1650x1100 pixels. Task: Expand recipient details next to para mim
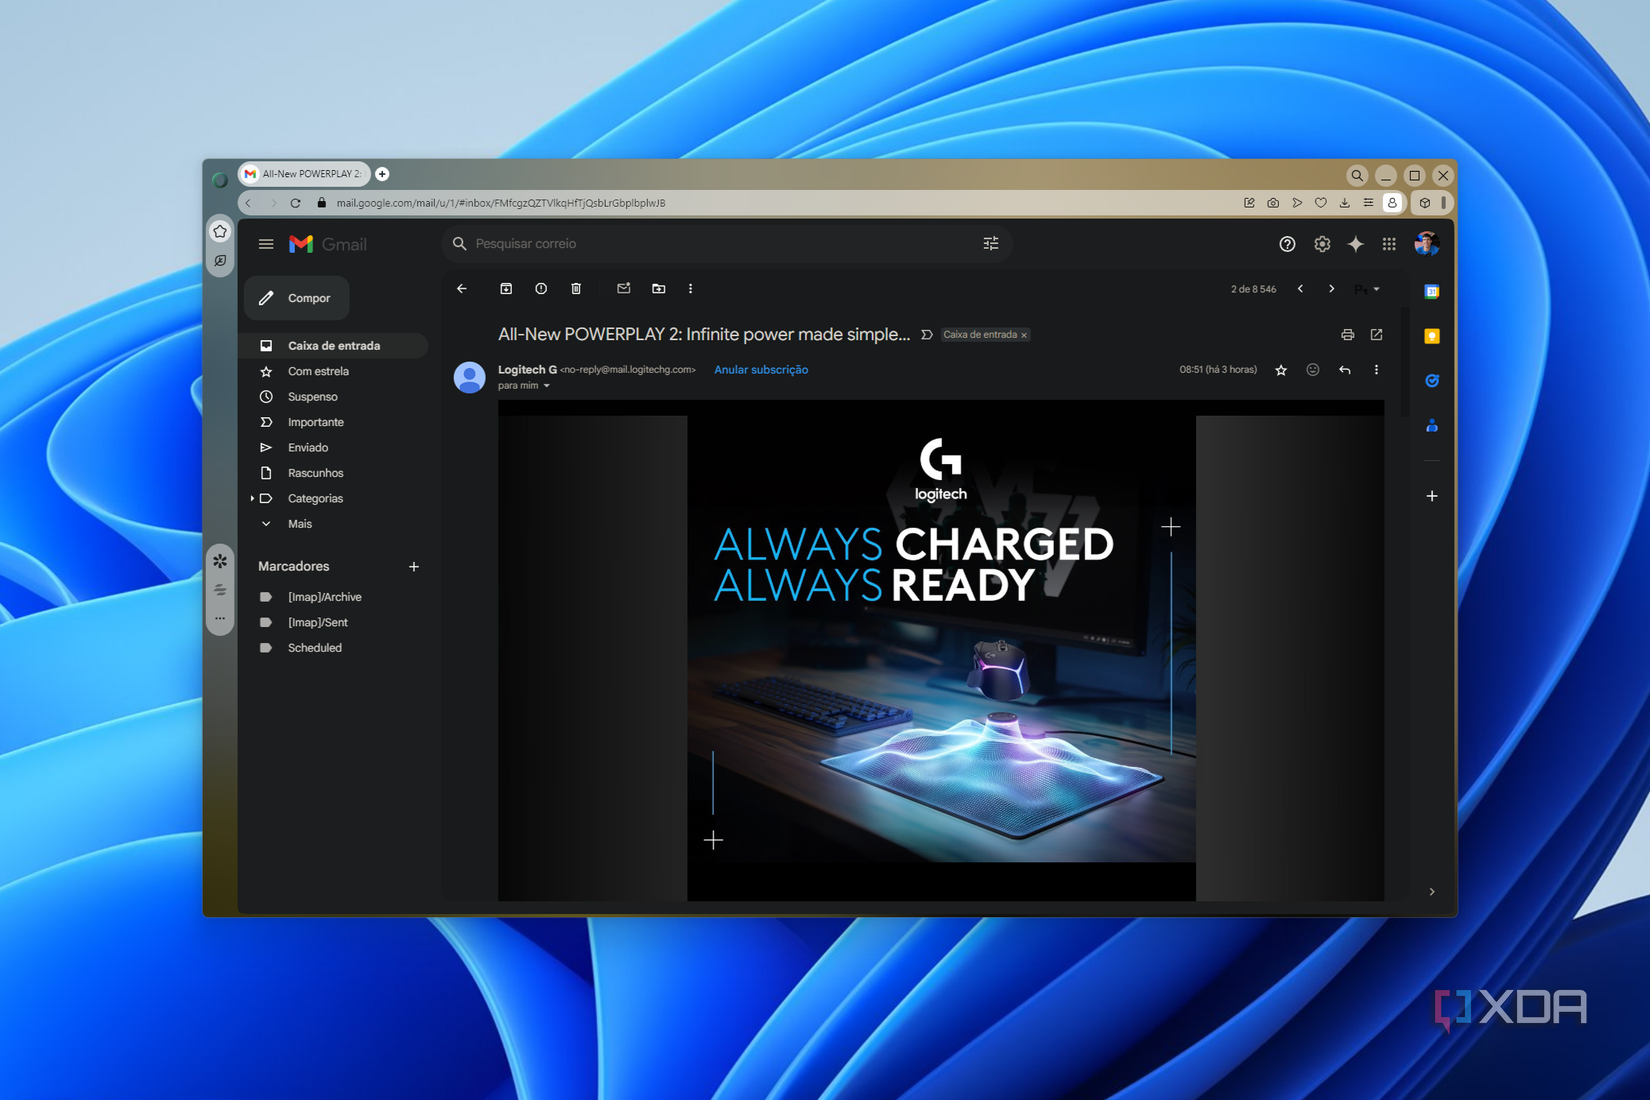click(x=547, y=386)
